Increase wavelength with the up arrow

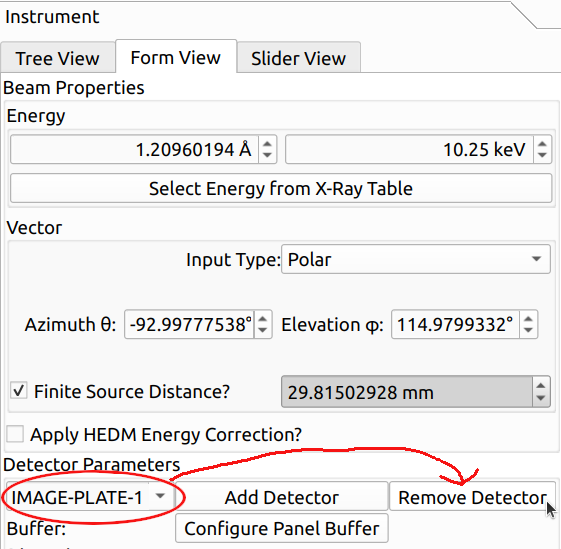coord(267,143)
